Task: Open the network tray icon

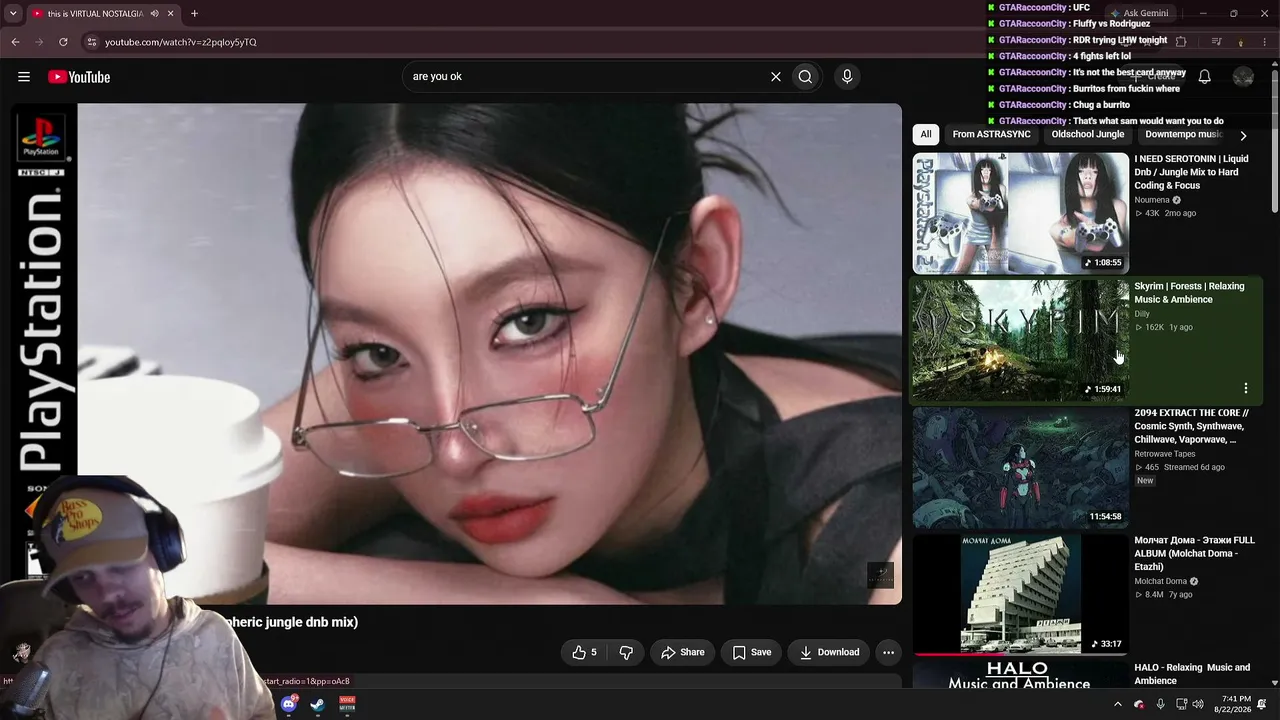Action: coord(1181,704)
